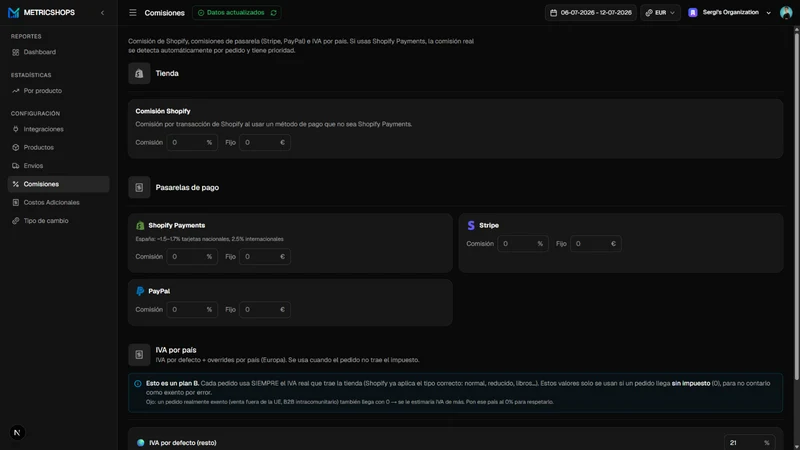Image resolution: width=800 pixels, height=450 pixels.
Task: Focus PayPal Fijo euro field
Action: pos(265,310)
